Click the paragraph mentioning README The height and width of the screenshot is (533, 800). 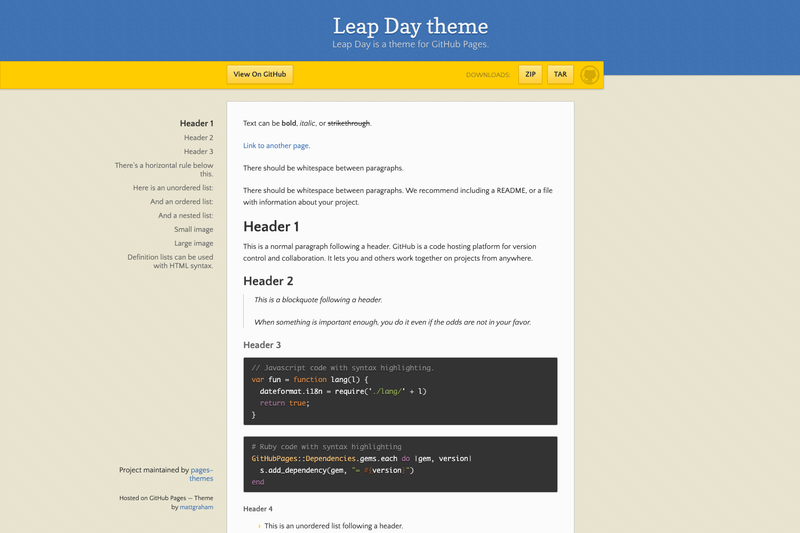tap(397, 196)
